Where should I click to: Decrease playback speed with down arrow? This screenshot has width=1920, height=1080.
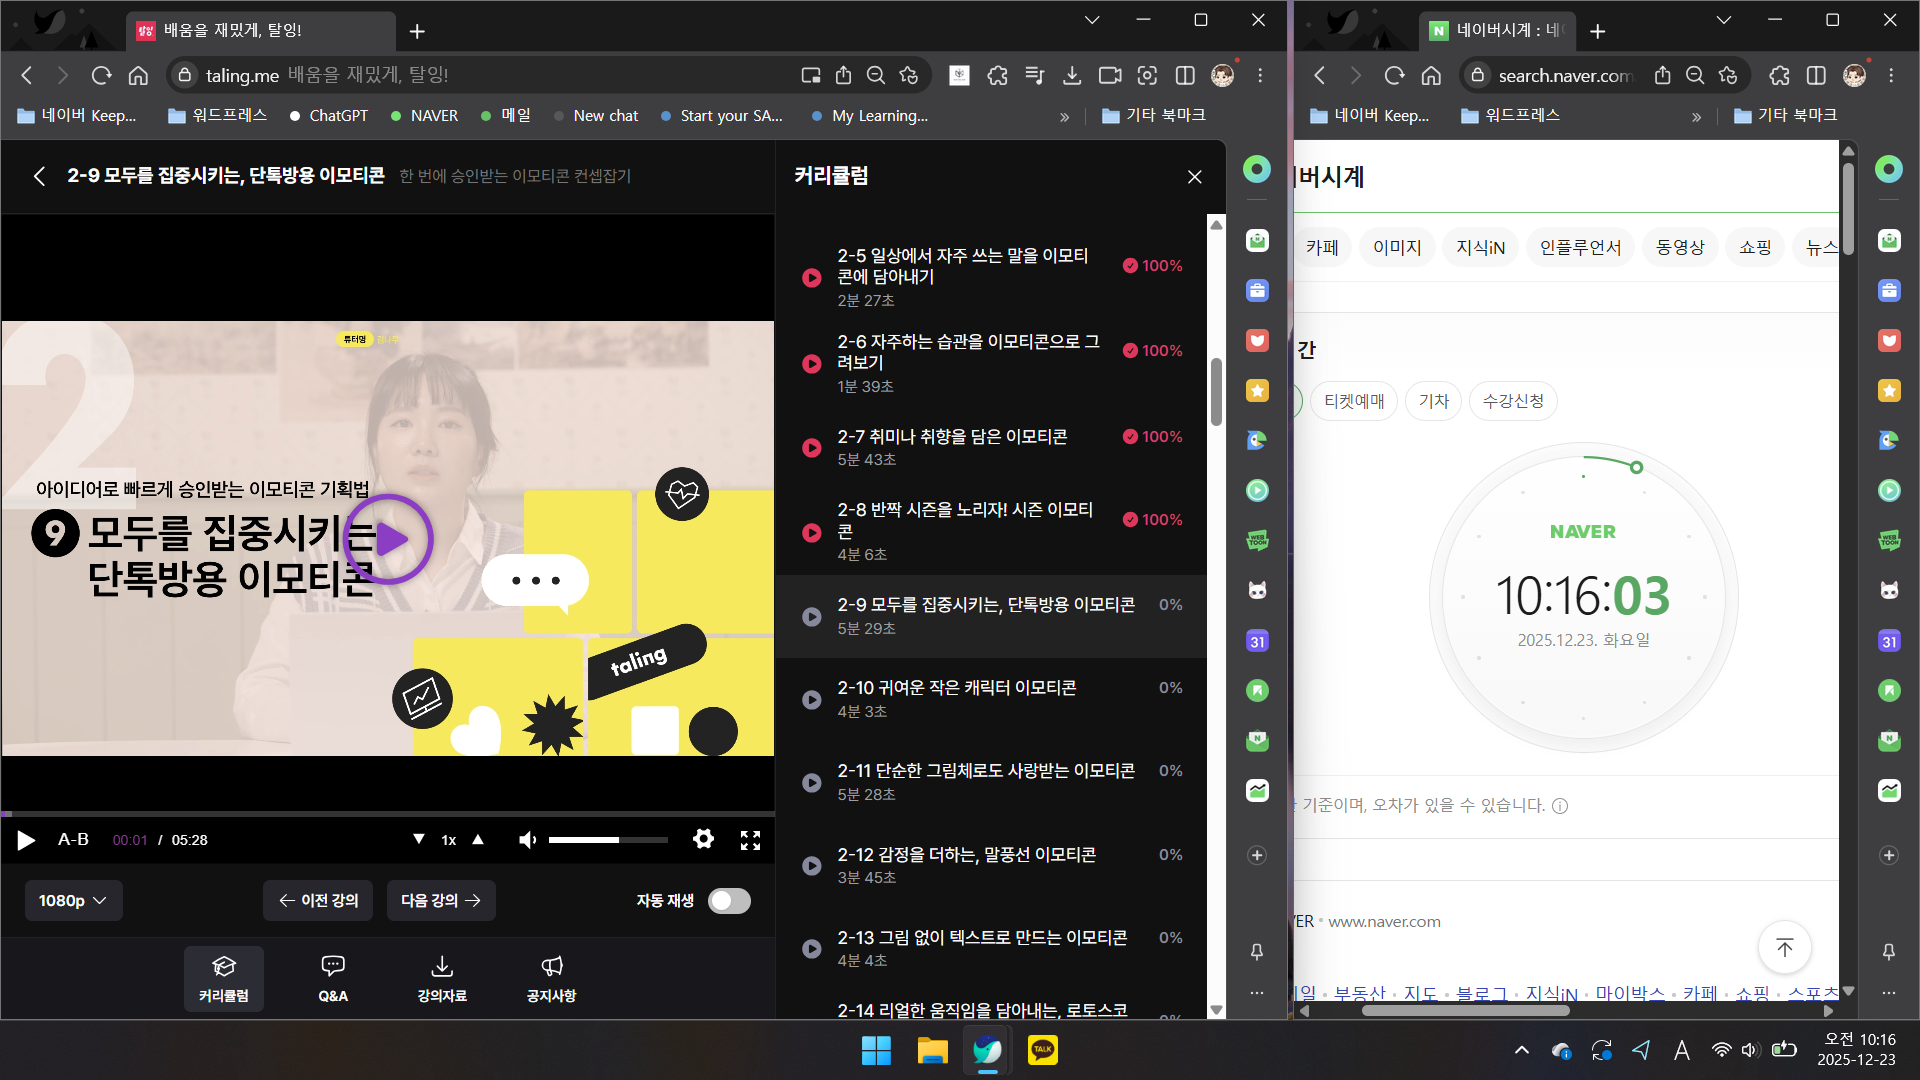coord(419,840)
